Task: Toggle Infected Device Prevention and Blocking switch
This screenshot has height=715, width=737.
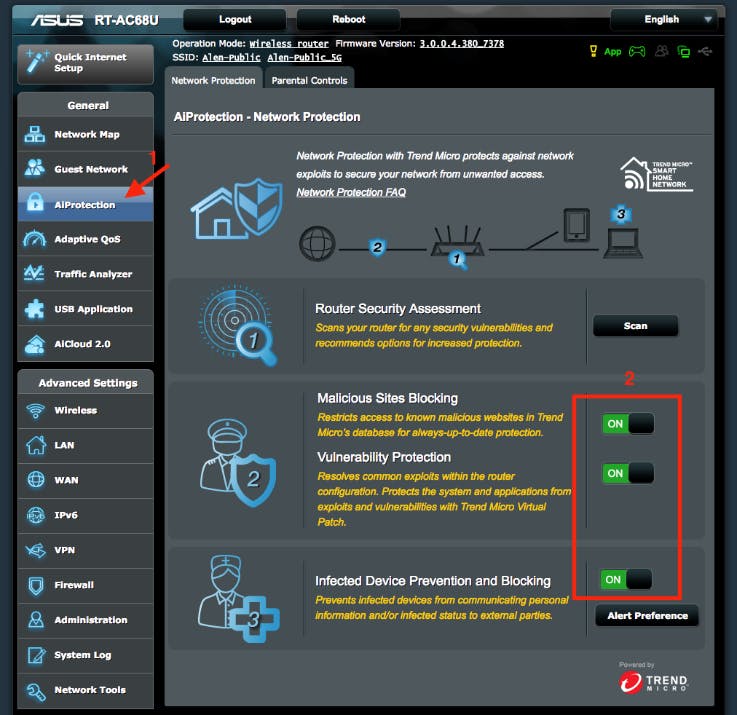Action: pos(626,579)
